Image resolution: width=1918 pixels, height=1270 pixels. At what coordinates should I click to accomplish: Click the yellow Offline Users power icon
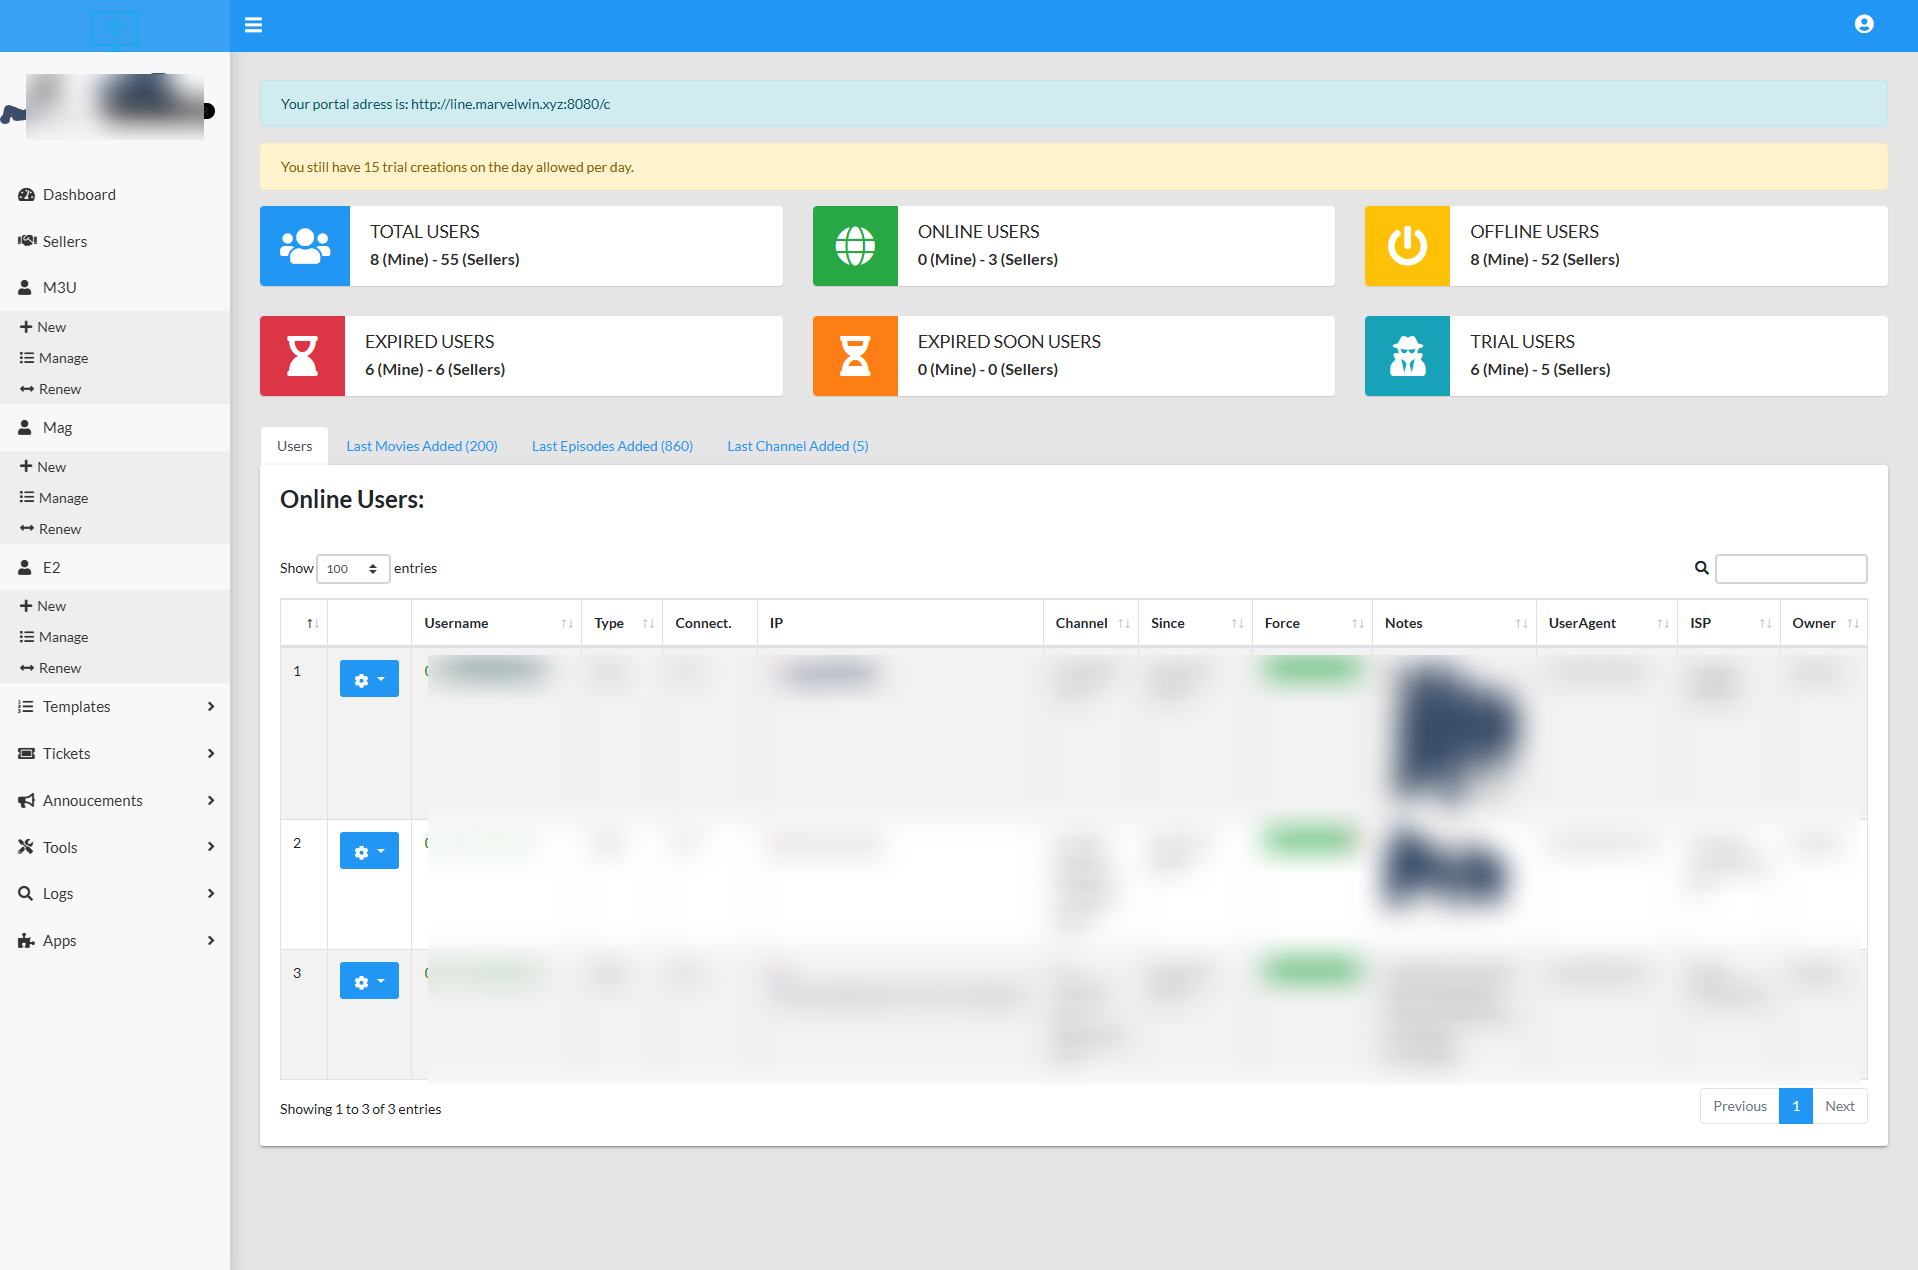click(x=1406, y=246)
